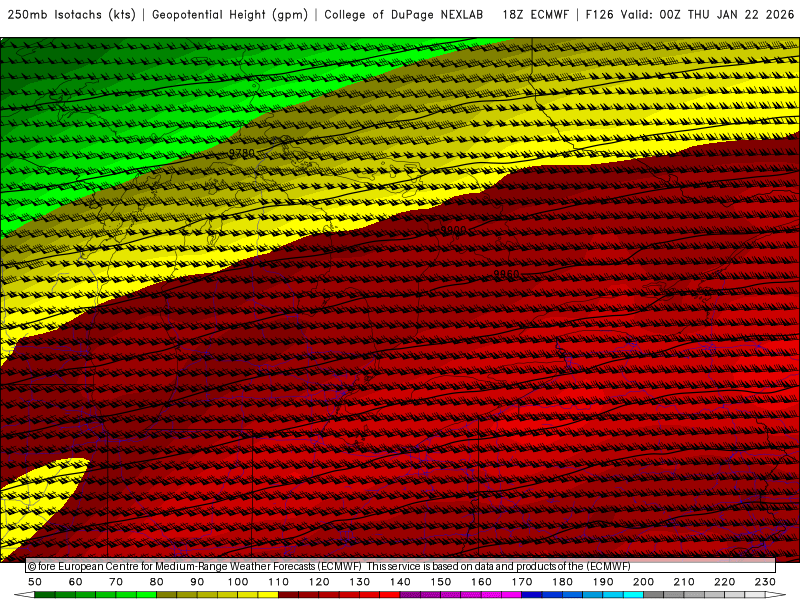Click the 100 value on the color scale
This screenshot has width=800, height=600.
238,582
